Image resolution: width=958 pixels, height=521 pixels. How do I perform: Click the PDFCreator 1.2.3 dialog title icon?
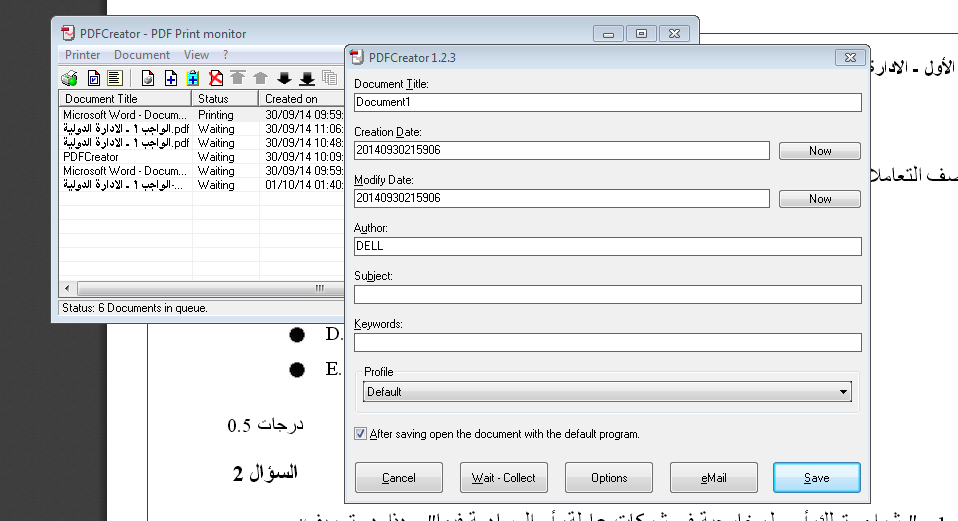coord(357,57)
